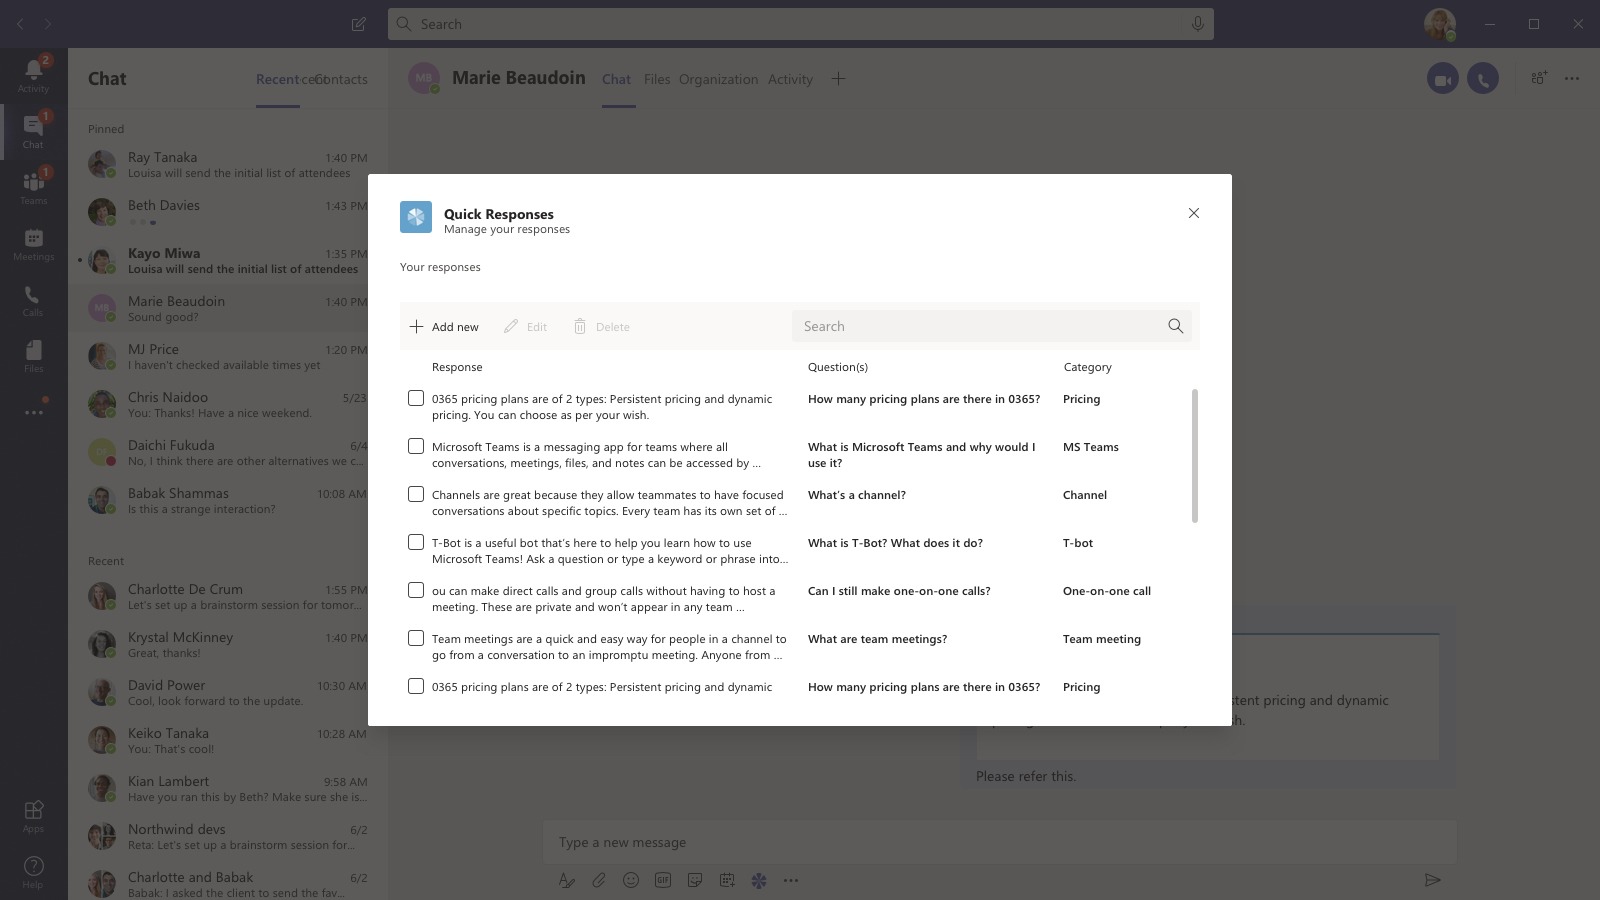Select the checkbox on the T-Bot response row

pos(416,542)
